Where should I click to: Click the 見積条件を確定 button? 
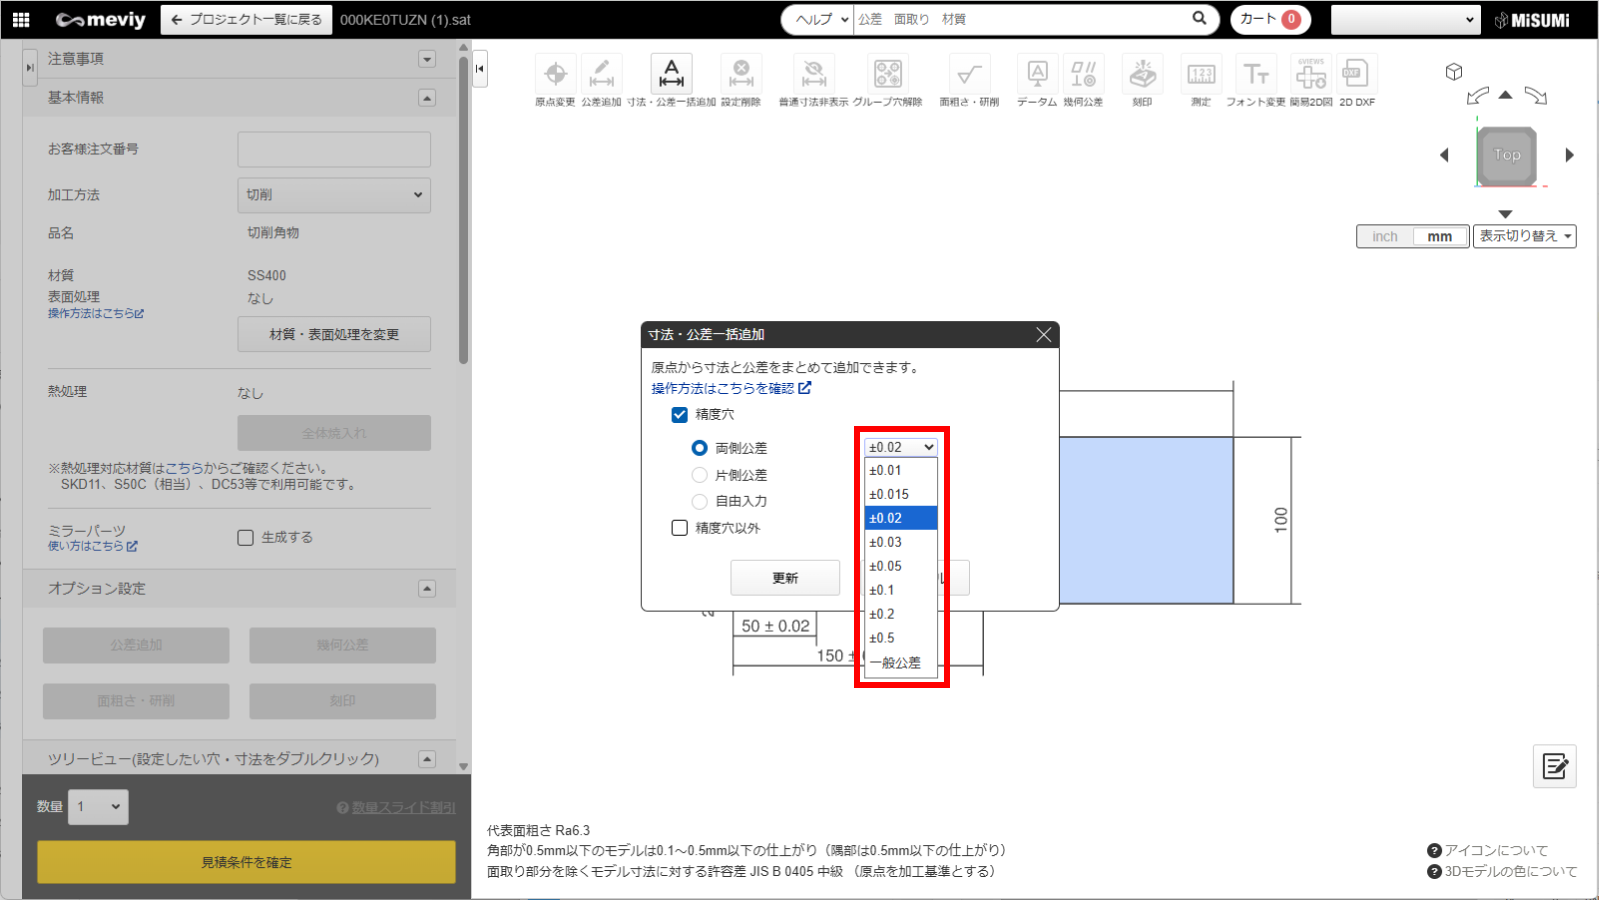pyautogui.click(x=246, y=862)
